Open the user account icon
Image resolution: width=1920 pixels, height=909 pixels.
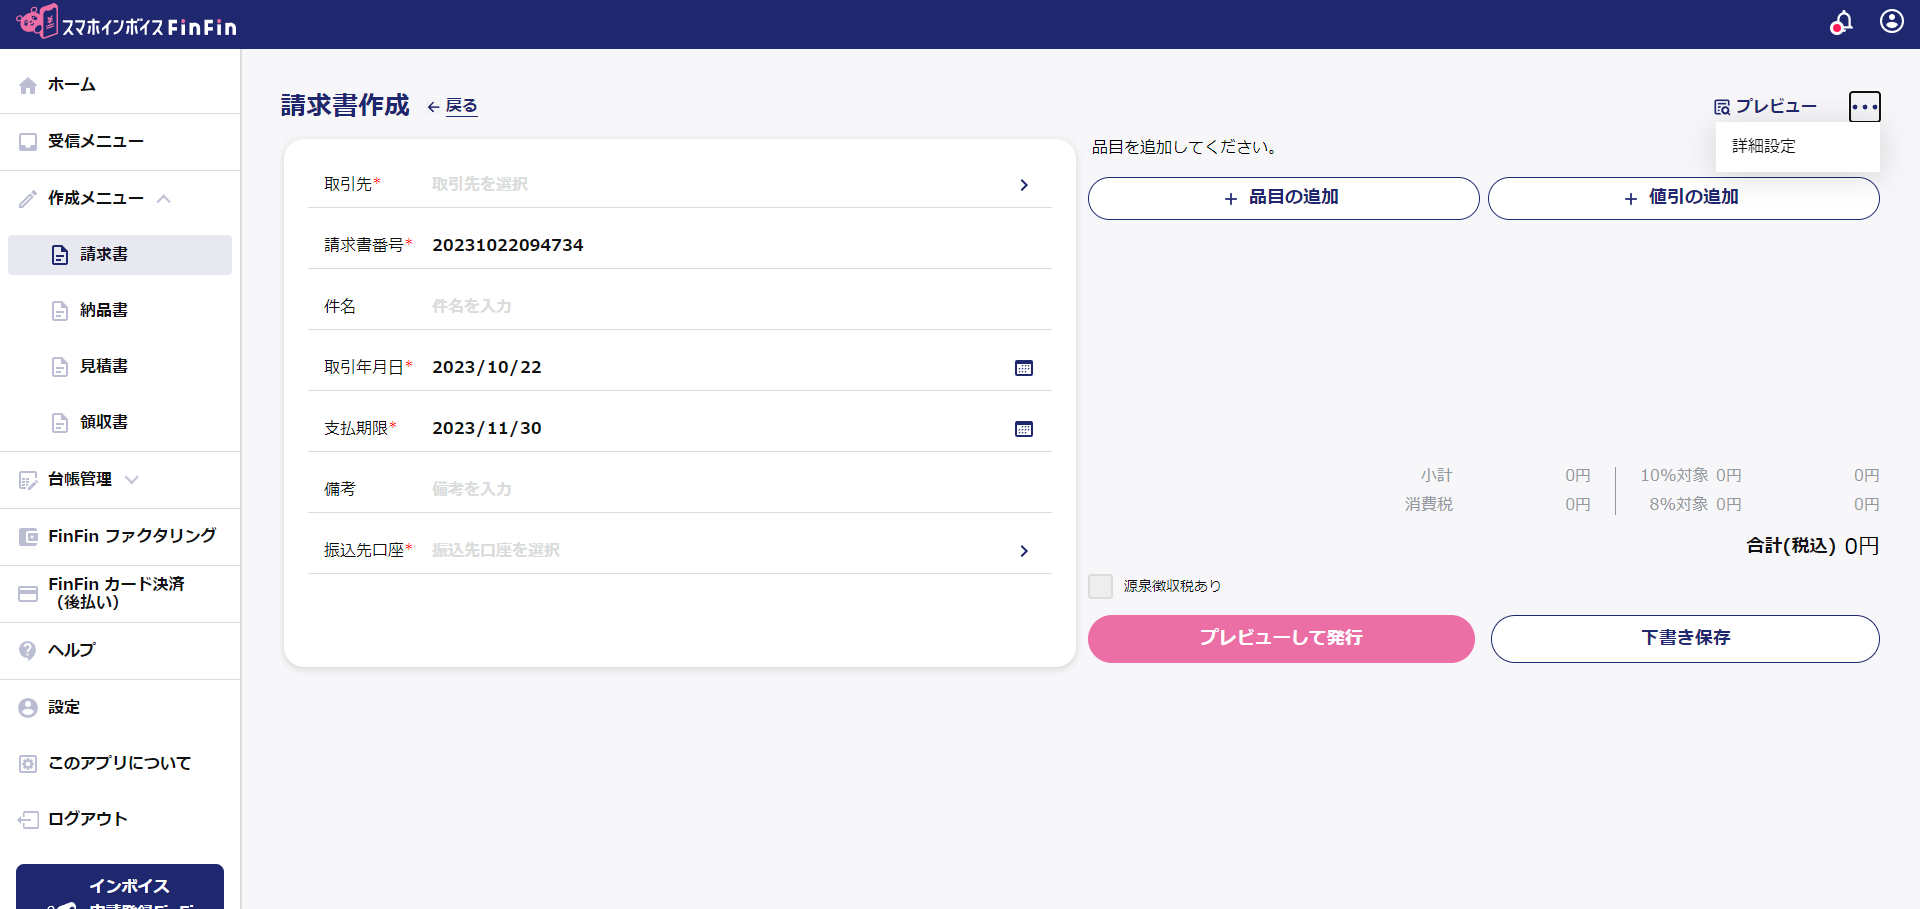[x=1891, y=21]
